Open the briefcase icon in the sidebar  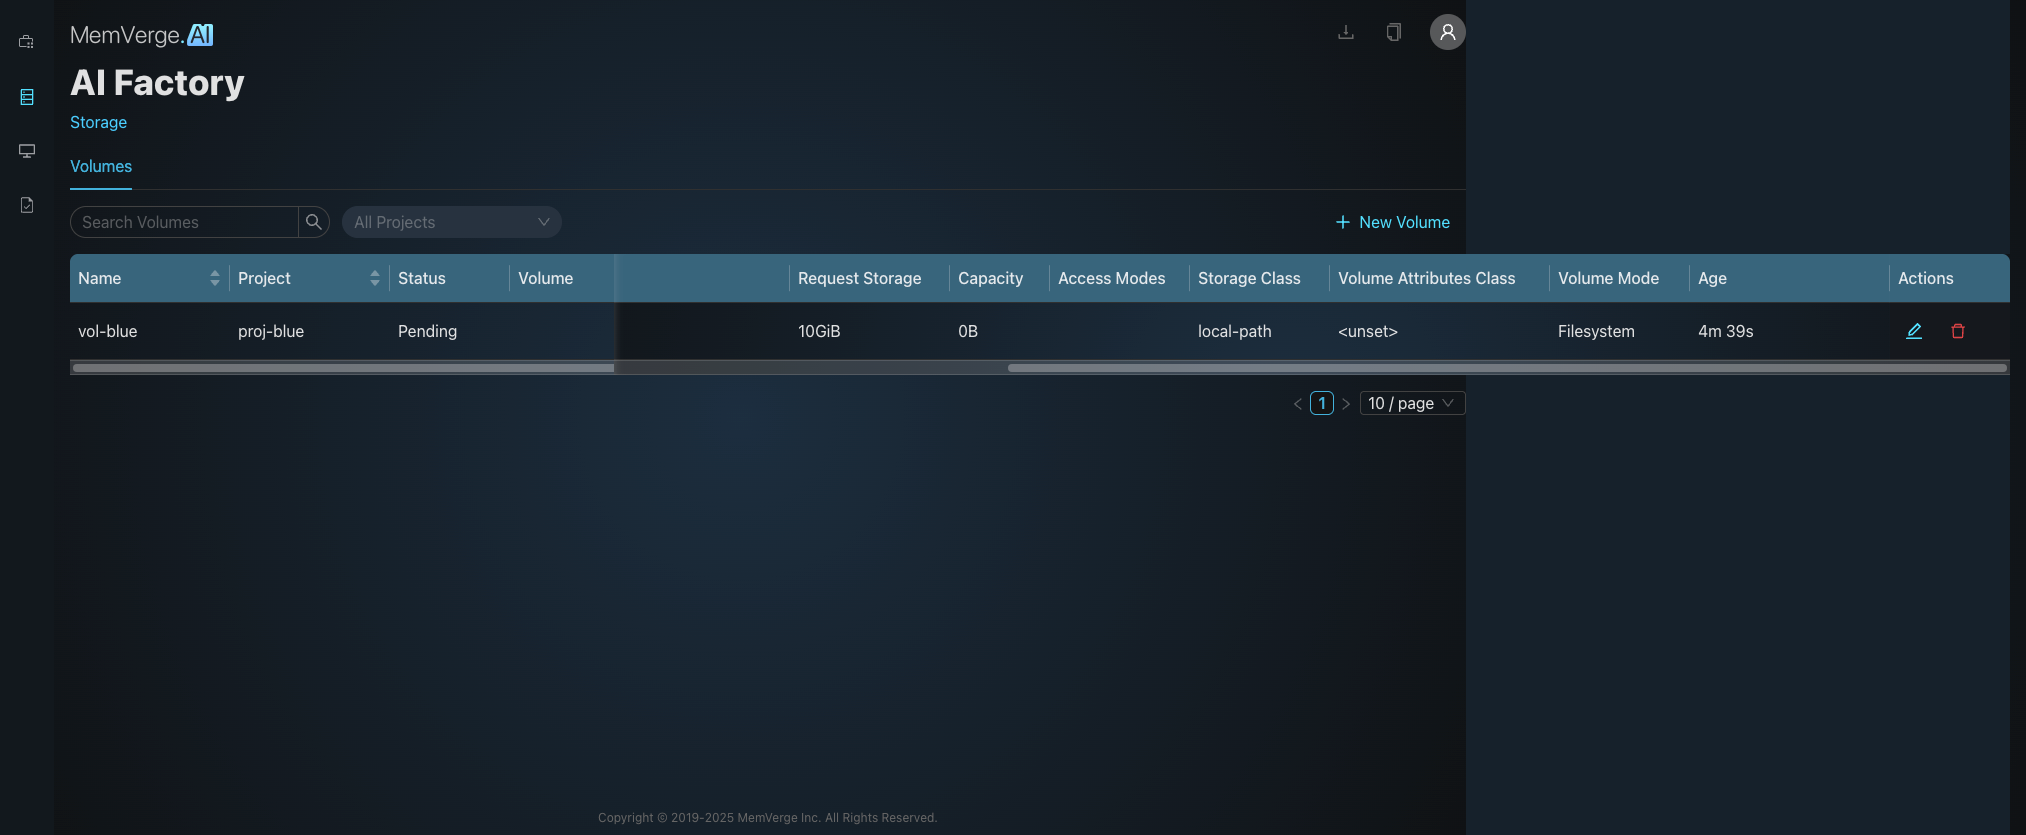(x=27, y=42)
